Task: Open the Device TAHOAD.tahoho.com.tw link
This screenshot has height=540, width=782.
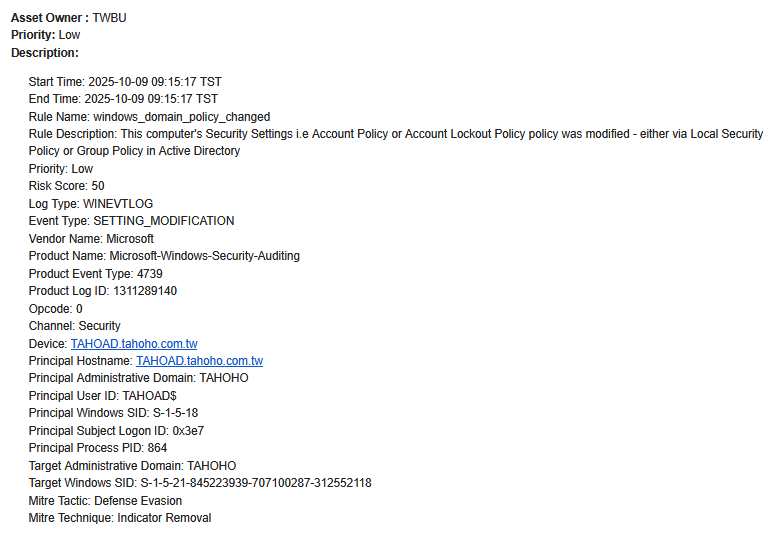Action: click(133, 344)
